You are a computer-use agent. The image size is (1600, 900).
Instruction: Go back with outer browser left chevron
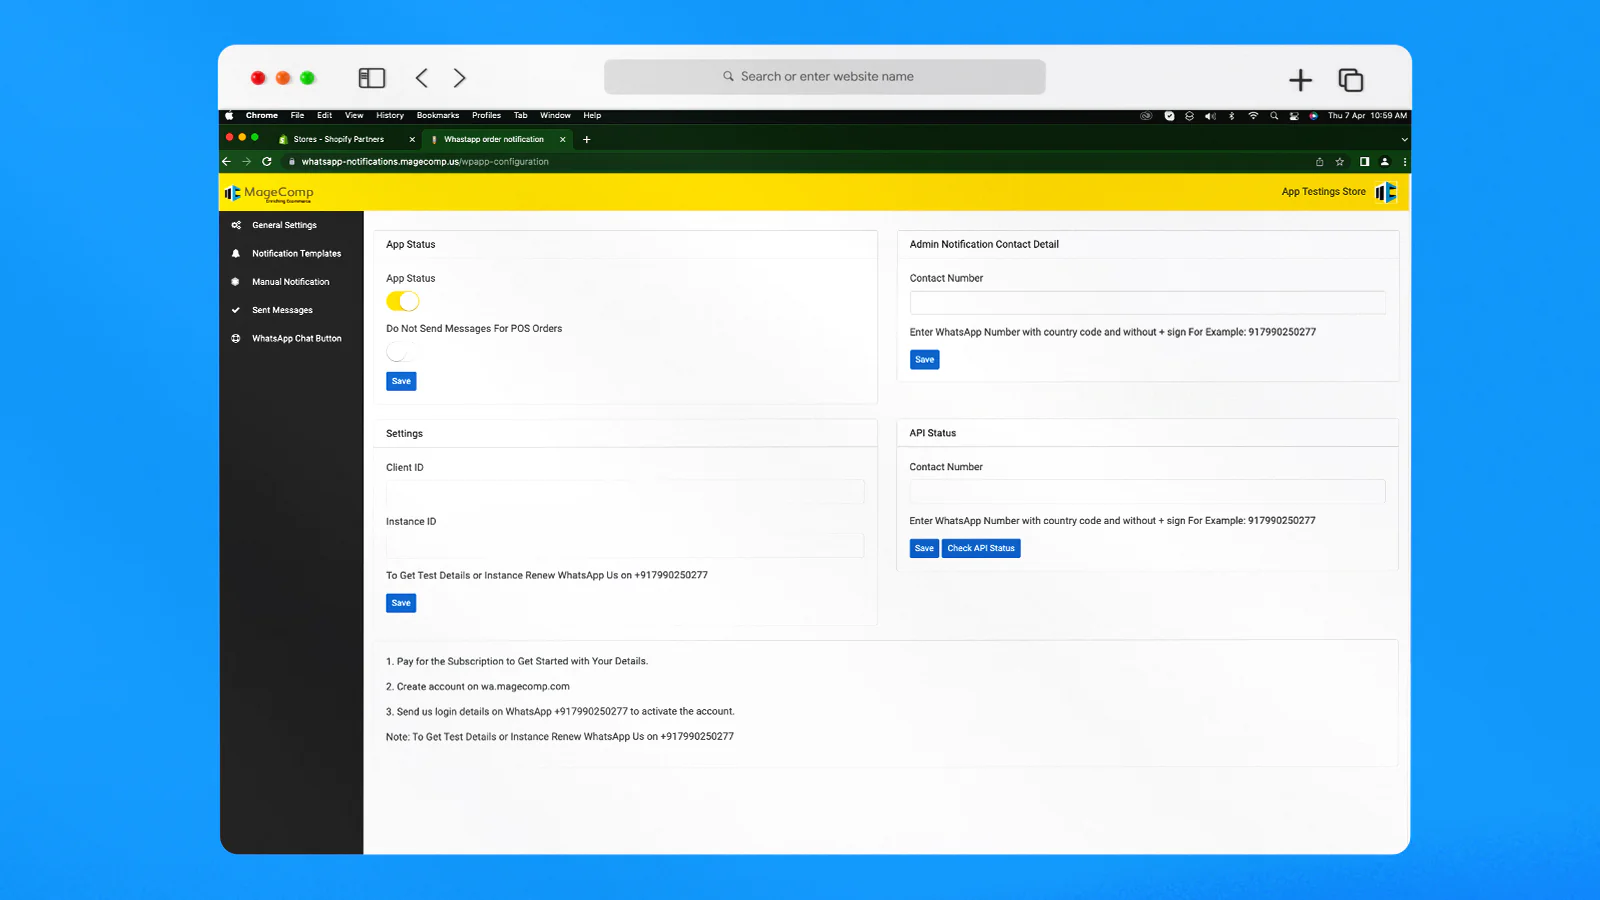422,78
